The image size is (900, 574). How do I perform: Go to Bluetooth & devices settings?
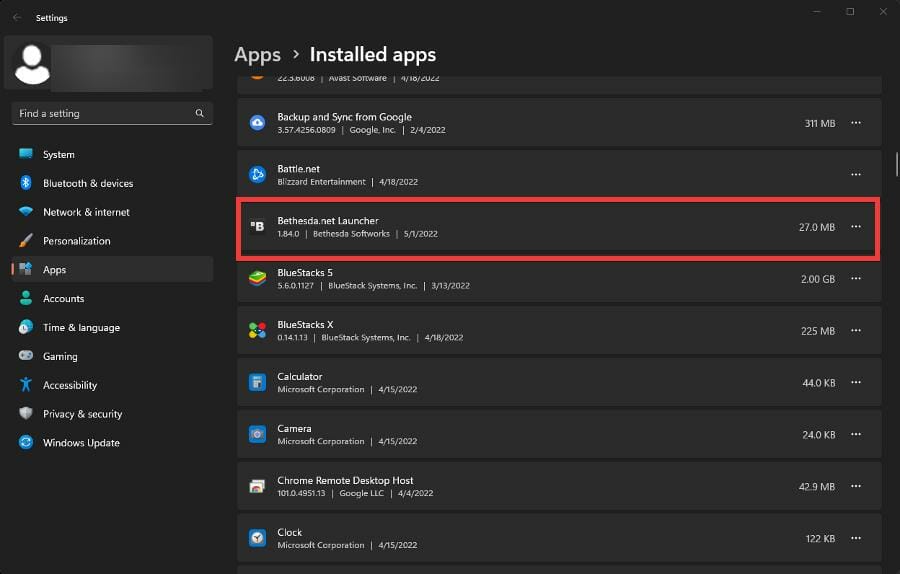pyautogui.click(x=87, y=184)
